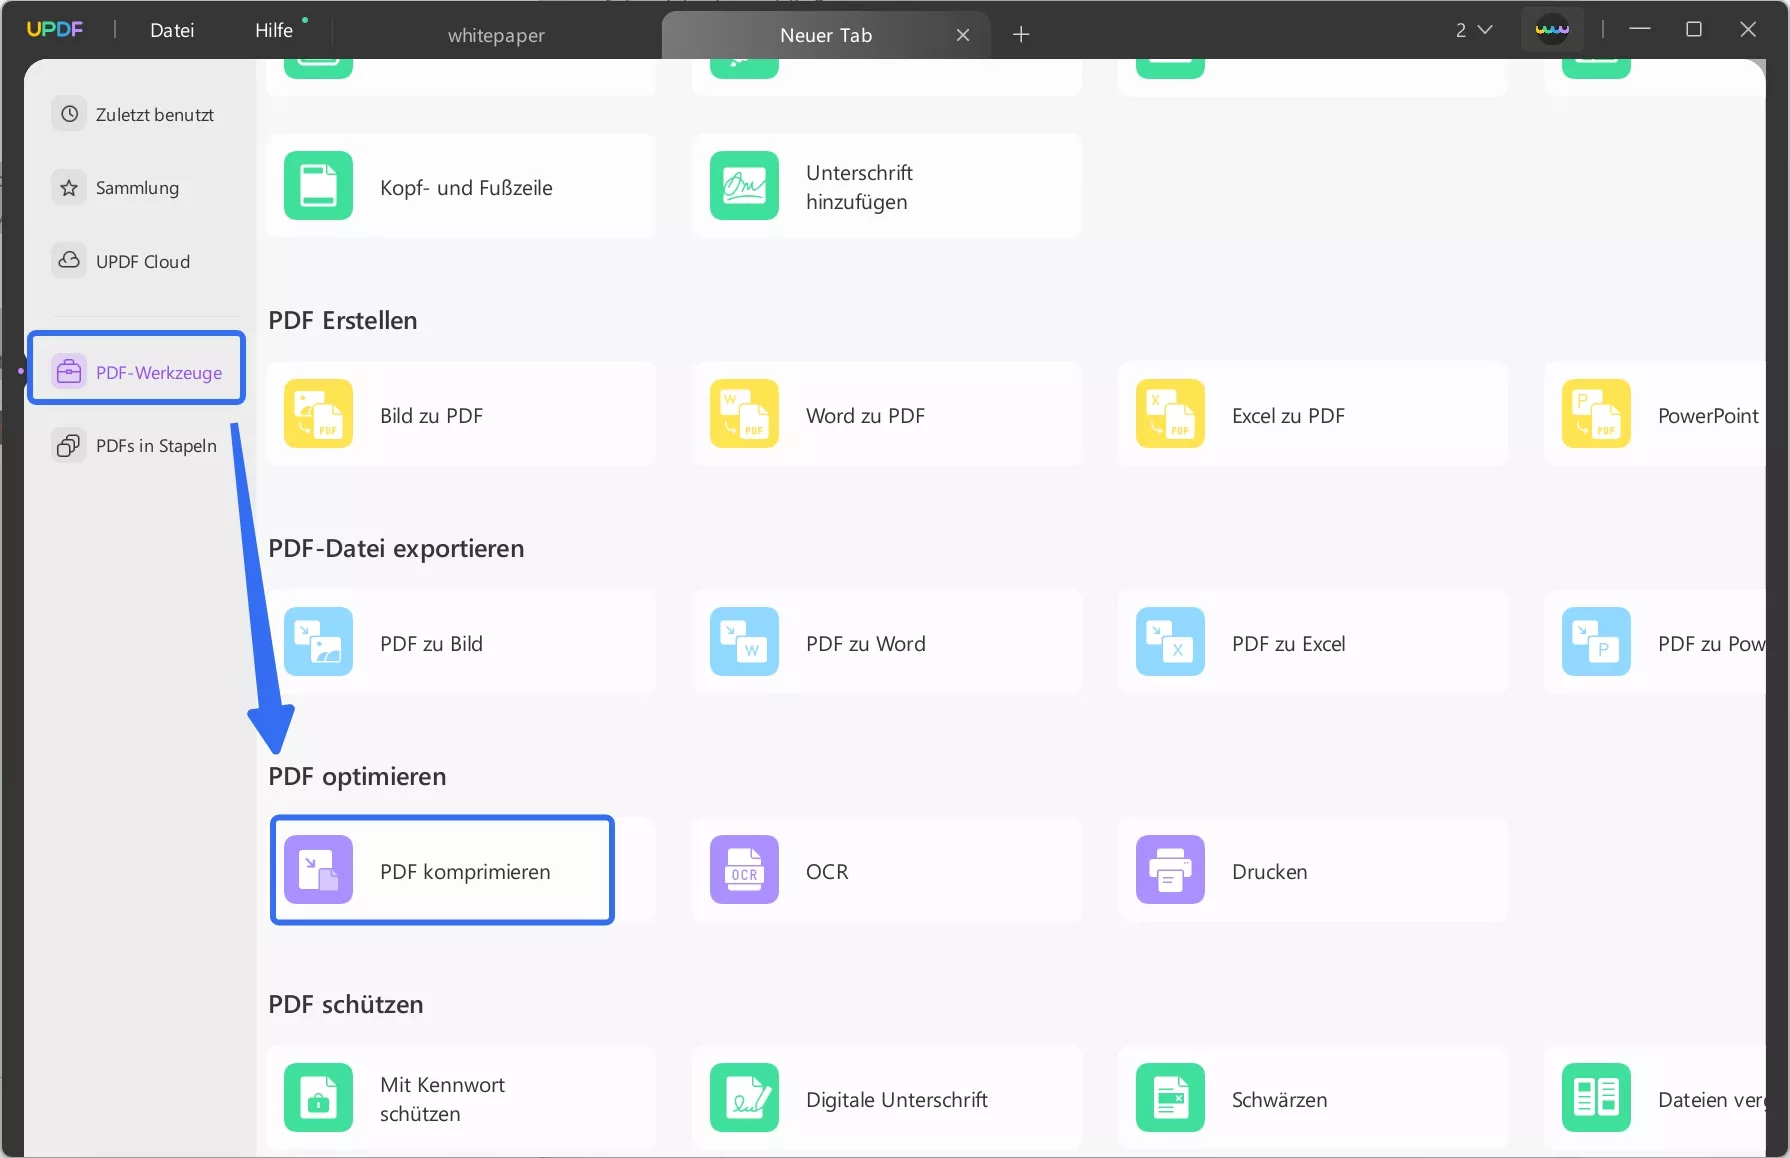Open PDFs in Stapeln in sidebar

pos(137,445)
